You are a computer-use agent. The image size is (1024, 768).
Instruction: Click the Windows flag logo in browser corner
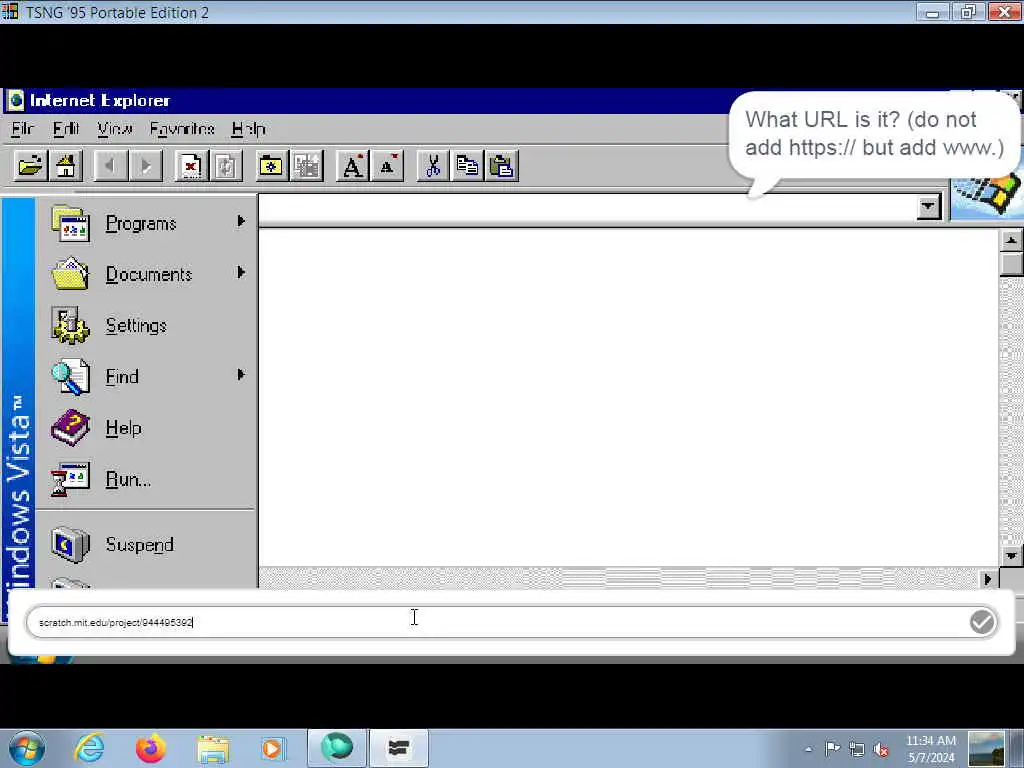[987, 195]
